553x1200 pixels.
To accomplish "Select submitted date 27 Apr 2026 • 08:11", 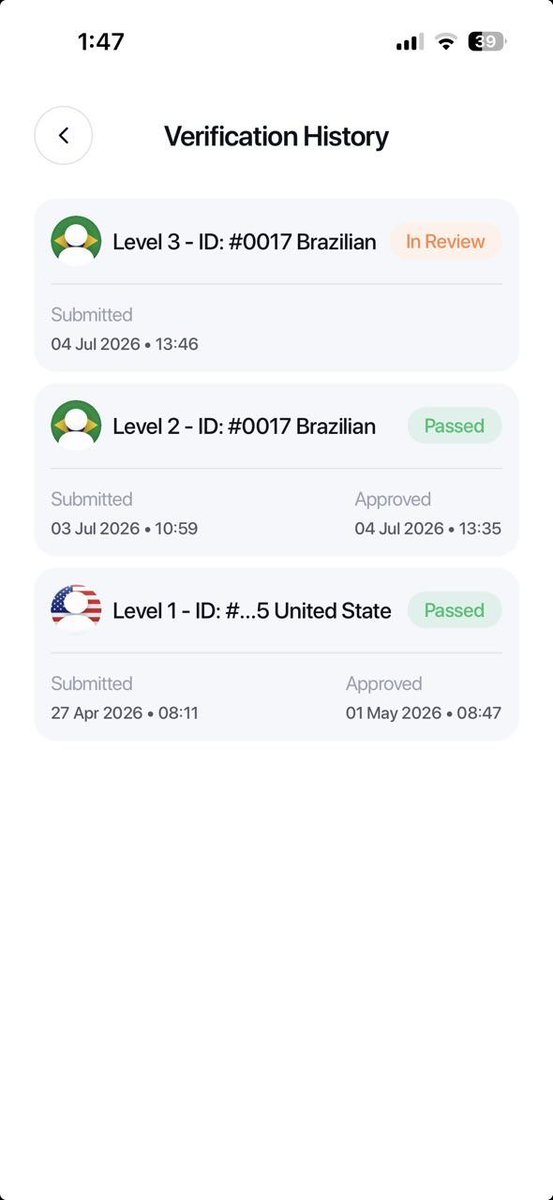I will pos(124,713).
